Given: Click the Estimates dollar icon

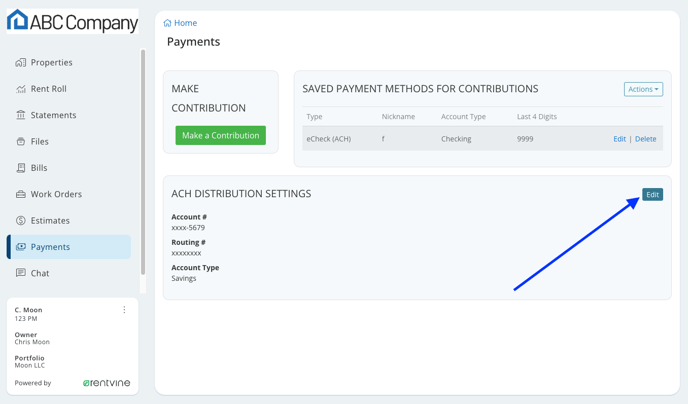Looking at the screenshot, I should (21, 221).
